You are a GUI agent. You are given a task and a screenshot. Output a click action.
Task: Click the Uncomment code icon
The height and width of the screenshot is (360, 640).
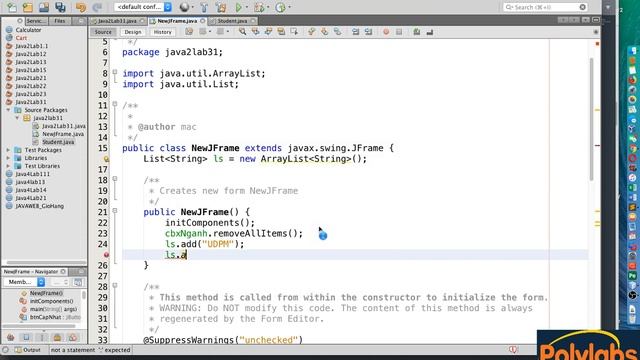pyautogui.click(x=430, y=32)
